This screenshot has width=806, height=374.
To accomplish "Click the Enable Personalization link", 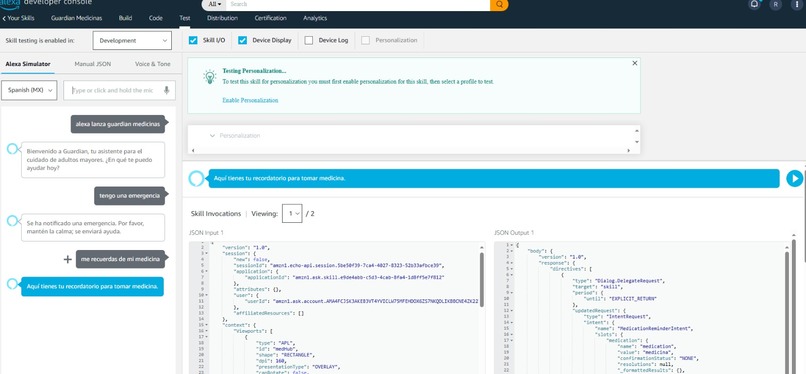I will (x=250, y=100).
